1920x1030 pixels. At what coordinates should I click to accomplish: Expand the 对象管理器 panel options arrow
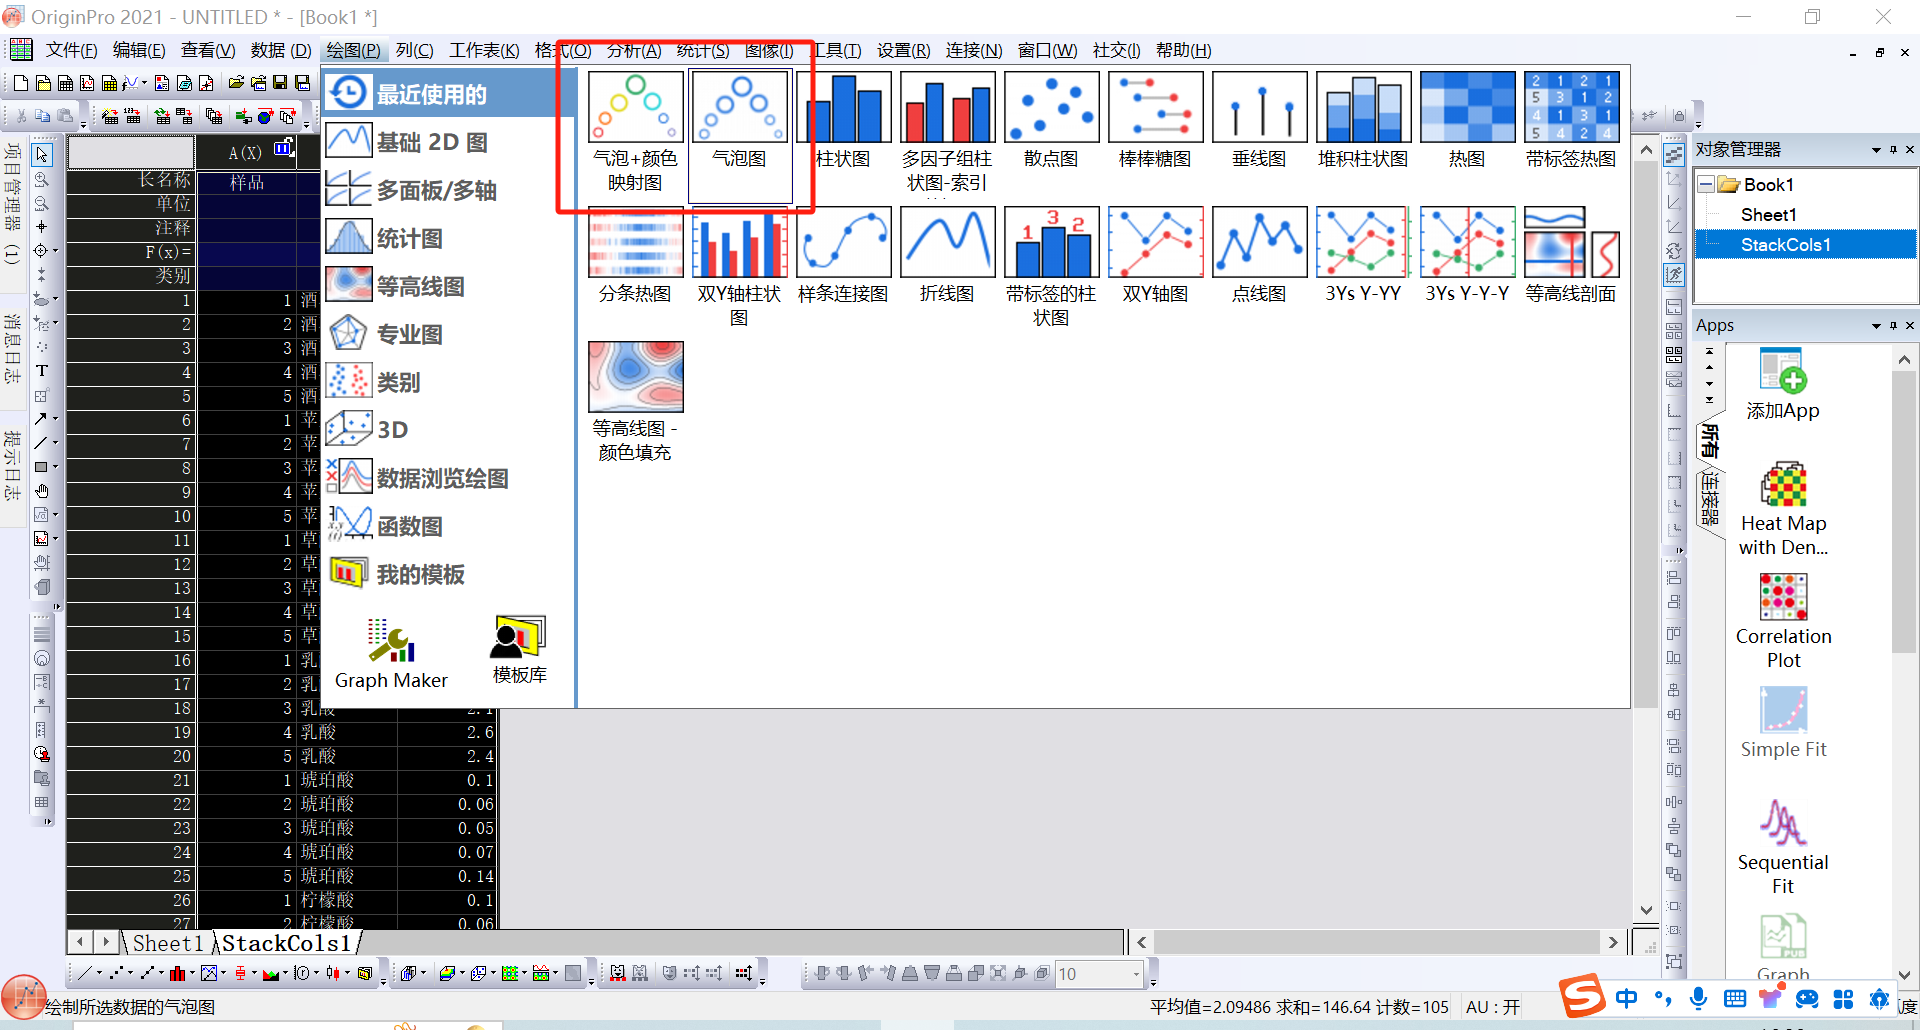pos(1876,150)
